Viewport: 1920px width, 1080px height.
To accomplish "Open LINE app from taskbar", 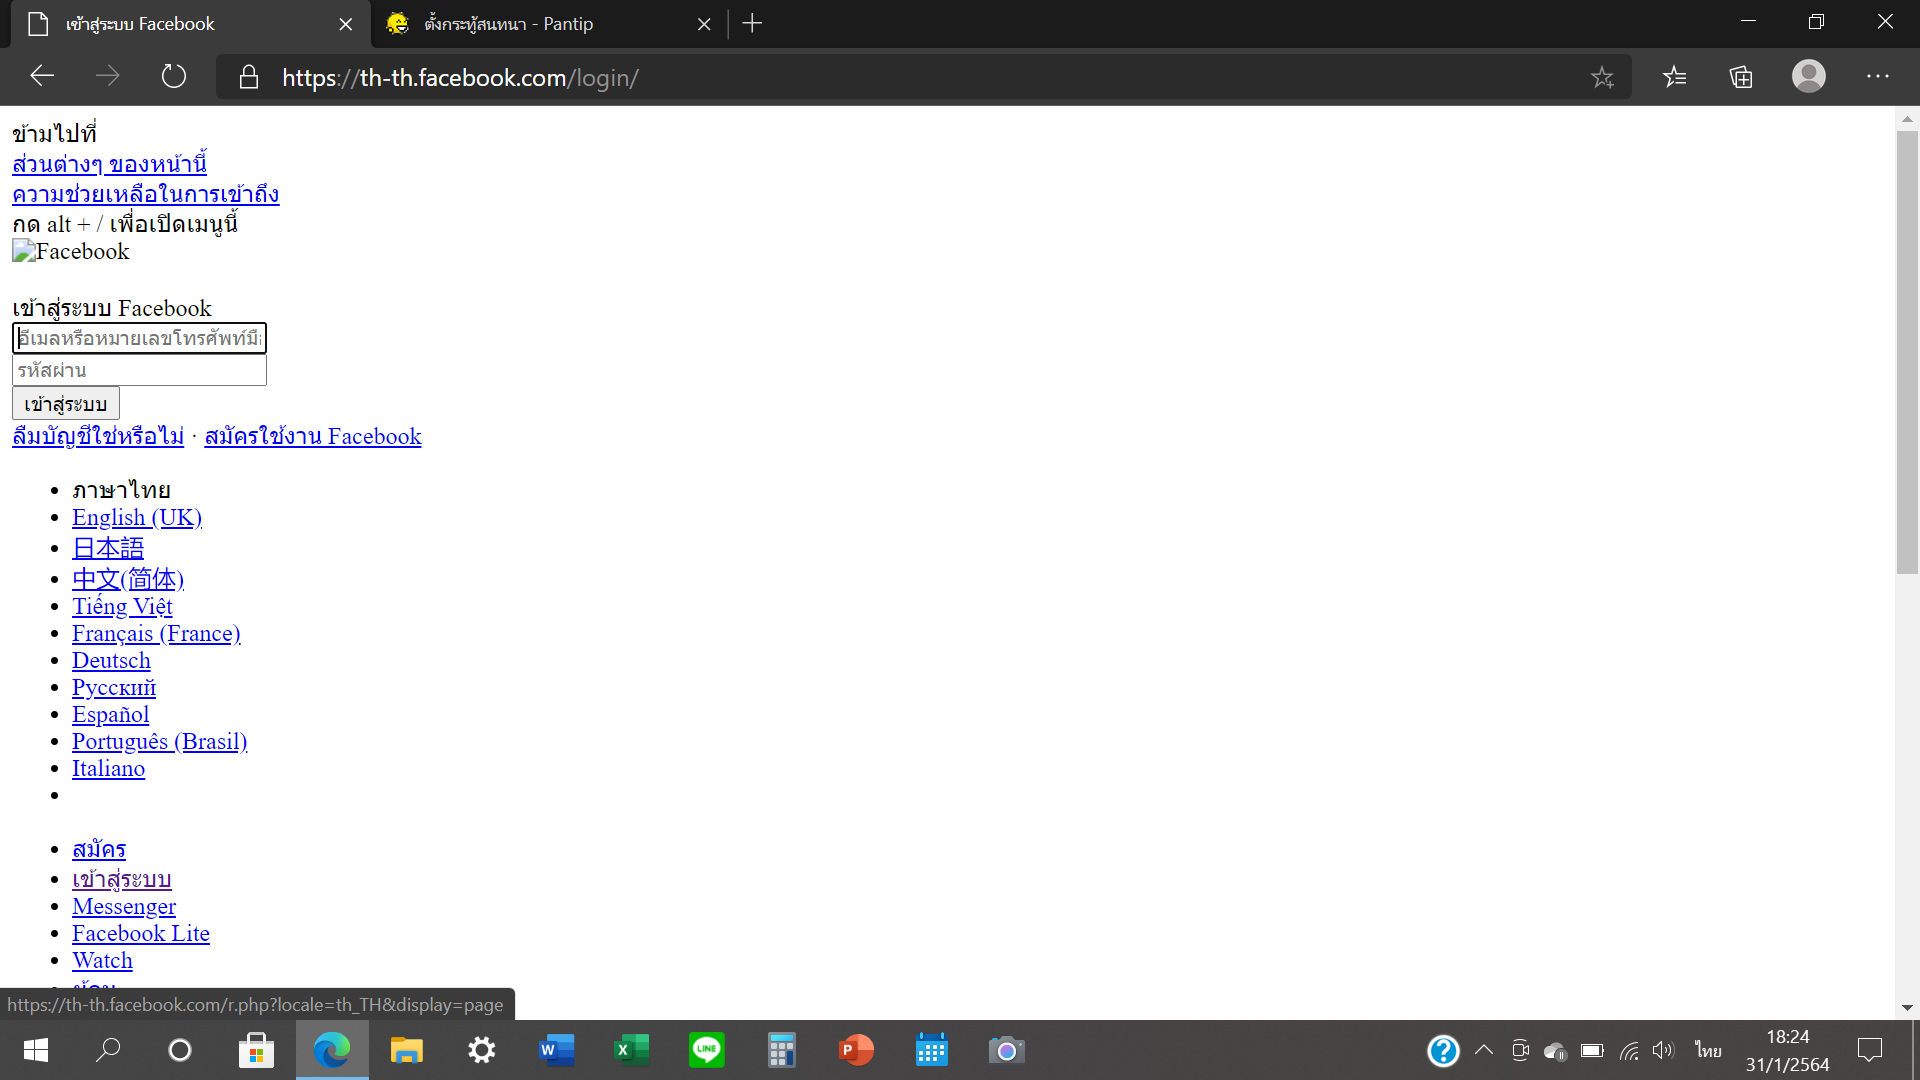I will [707, 1050].
